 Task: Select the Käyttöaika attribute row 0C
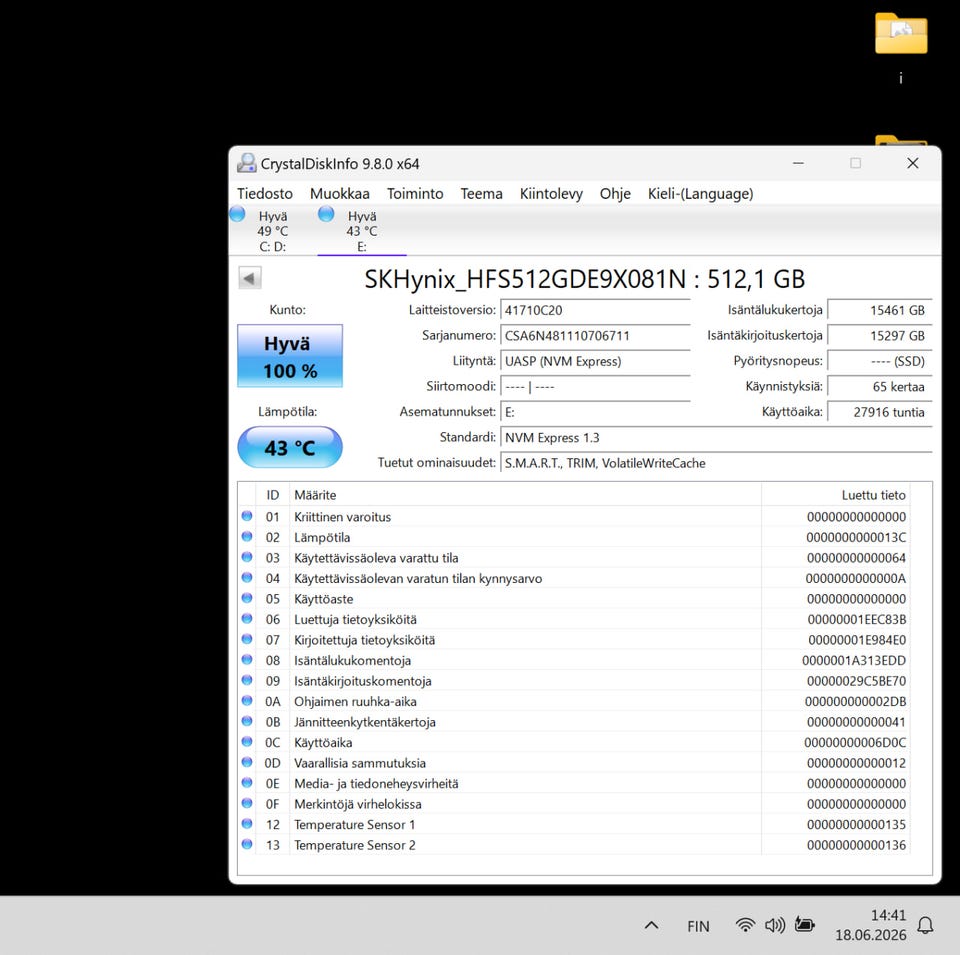(574, 742)
